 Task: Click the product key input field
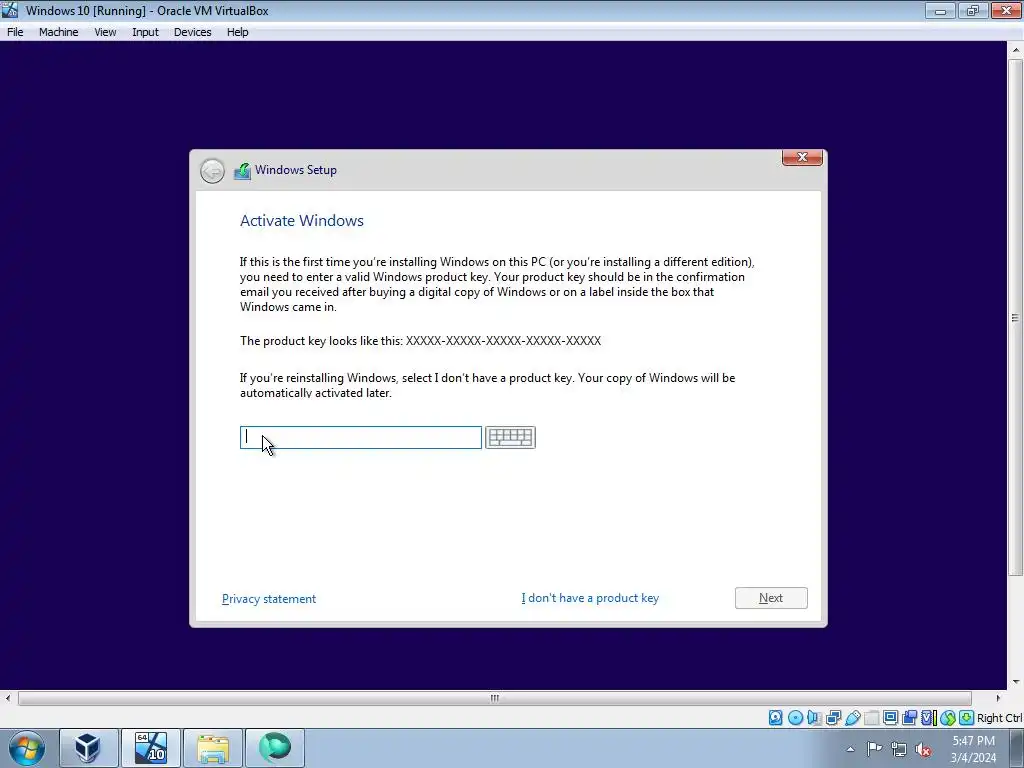360,437
